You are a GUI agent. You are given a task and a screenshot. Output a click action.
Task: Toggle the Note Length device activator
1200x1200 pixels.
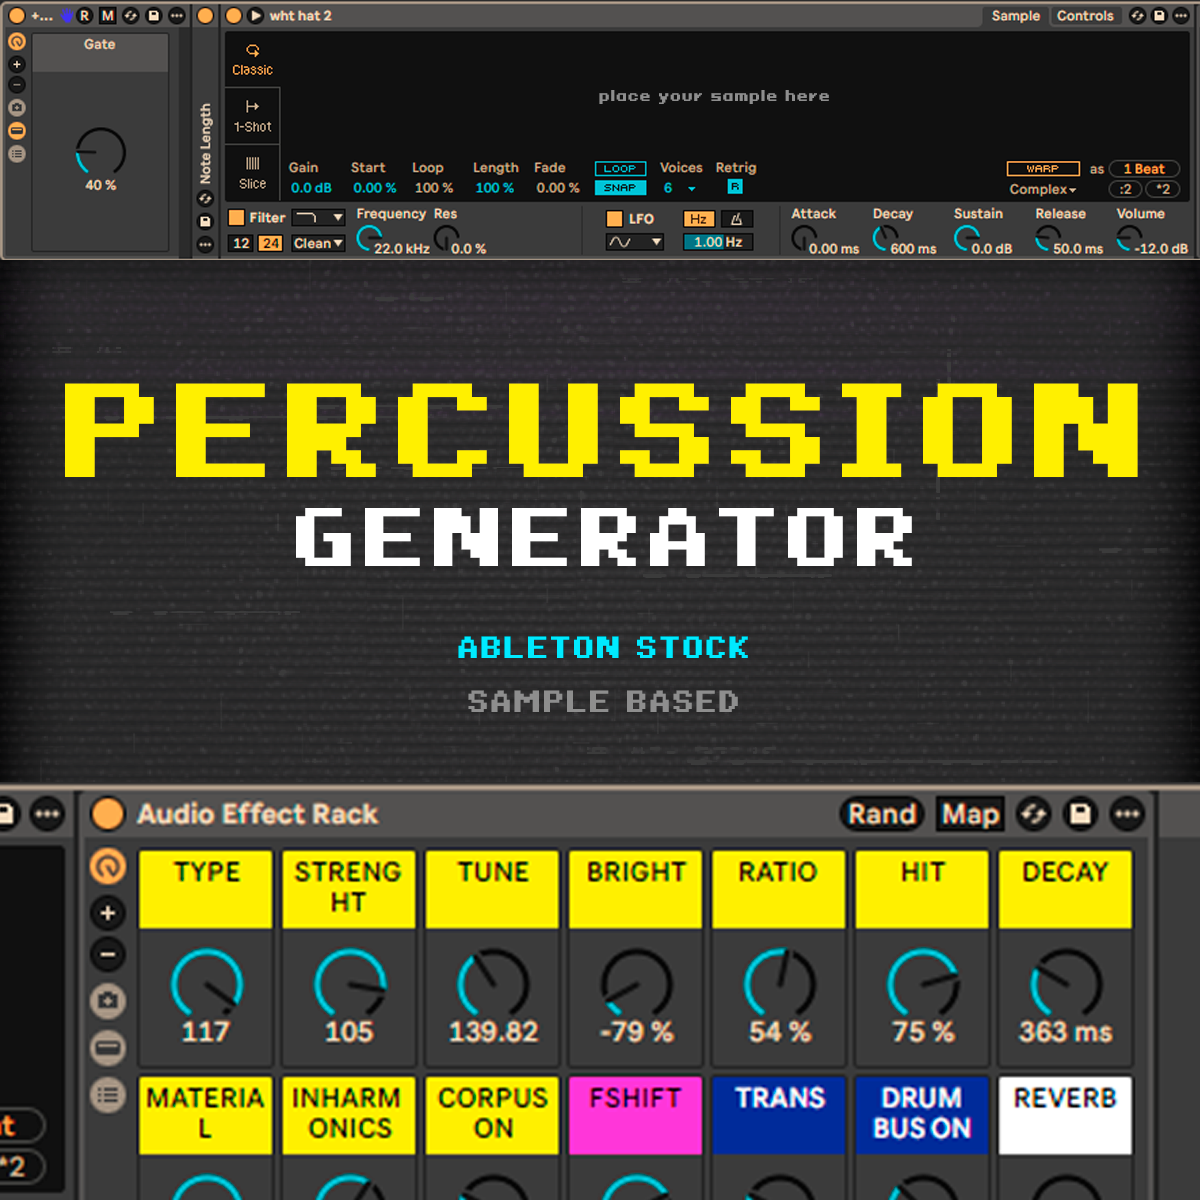click(205, 16)
